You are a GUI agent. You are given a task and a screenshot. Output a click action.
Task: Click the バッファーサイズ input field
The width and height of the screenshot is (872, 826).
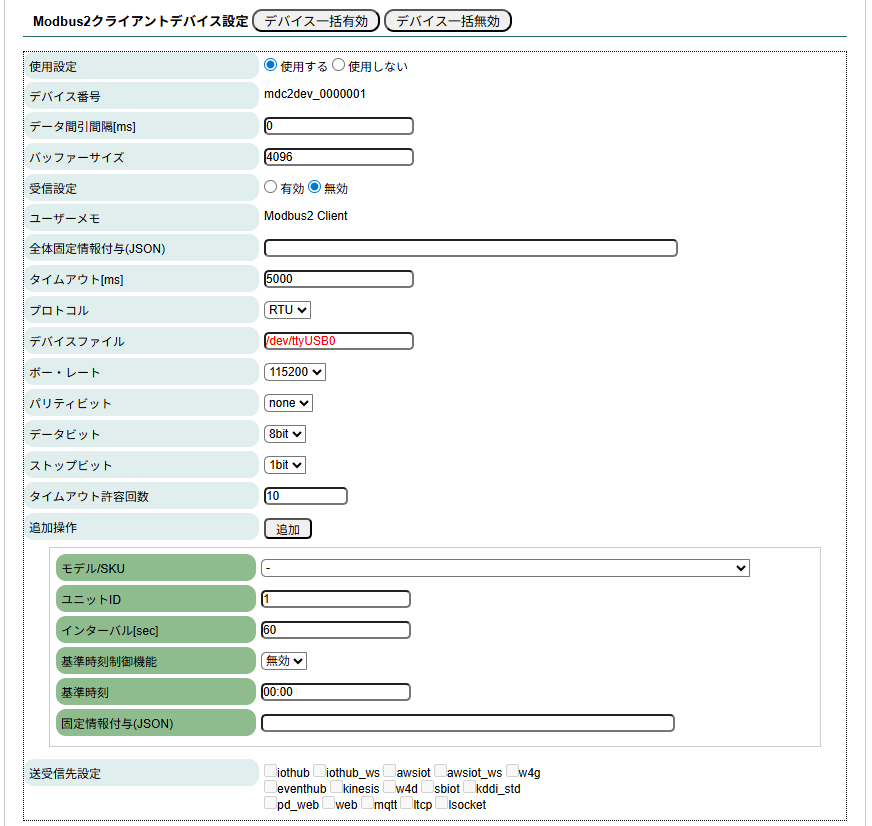pos(339,157)
